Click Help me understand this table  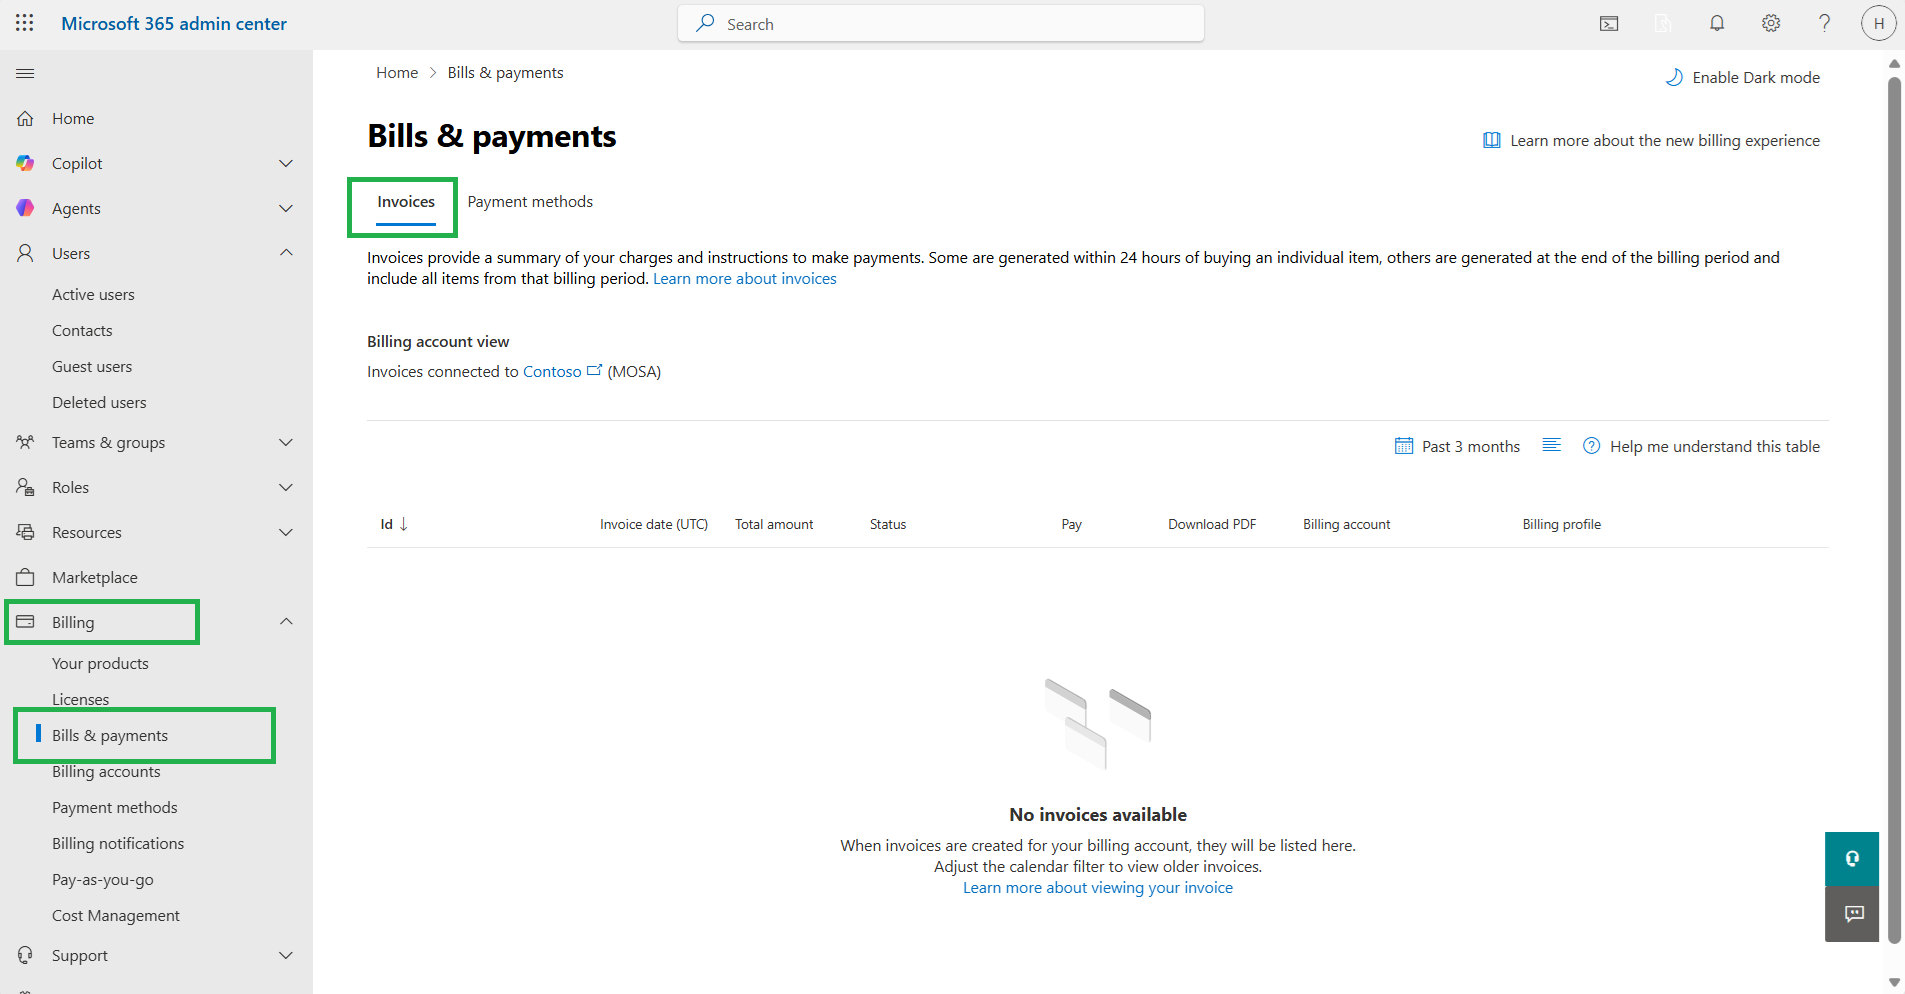coord(1702,446)
